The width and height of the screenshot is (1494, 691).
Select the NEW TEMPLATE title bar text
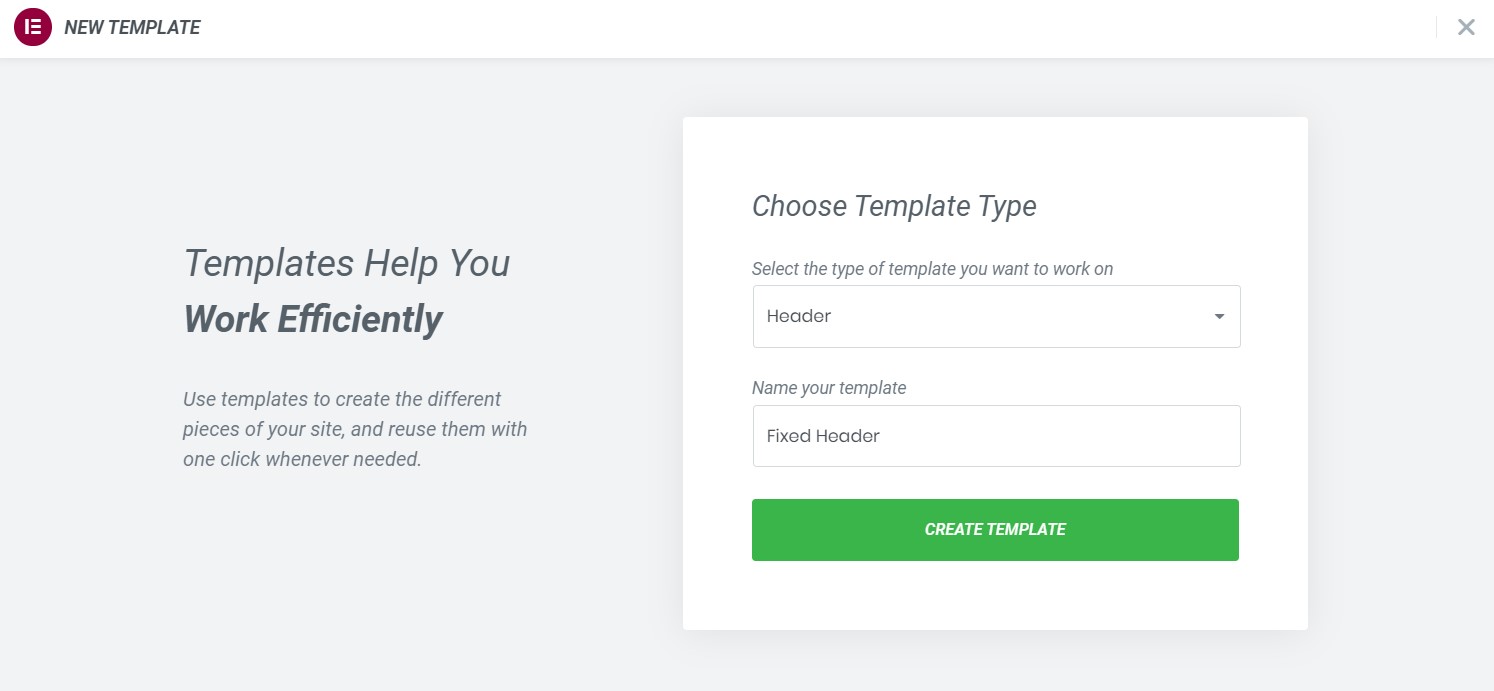pyautogui.click(x=132, y=27)
